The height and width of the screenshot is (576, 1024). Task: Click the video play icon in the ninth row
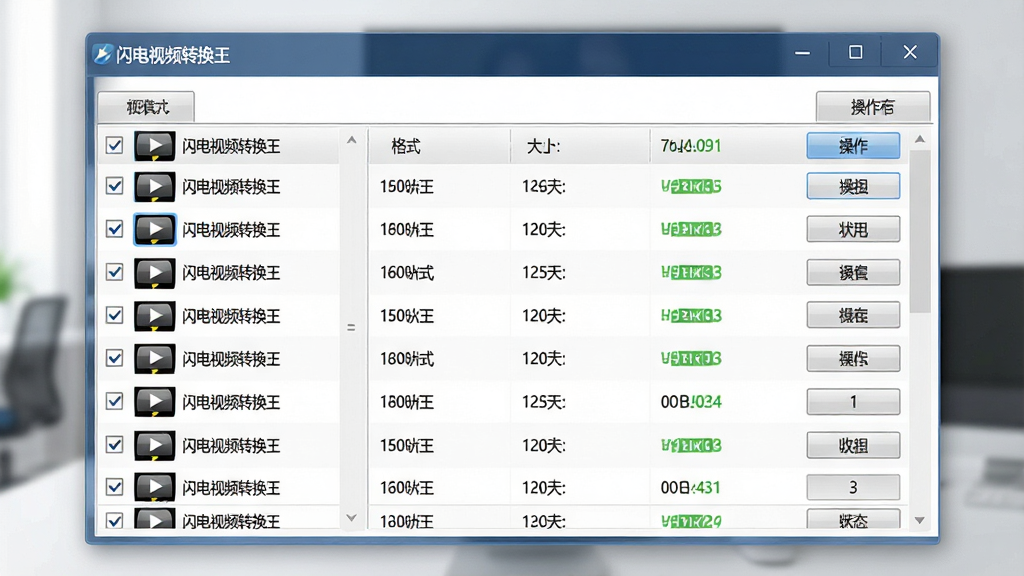point(155,487)
